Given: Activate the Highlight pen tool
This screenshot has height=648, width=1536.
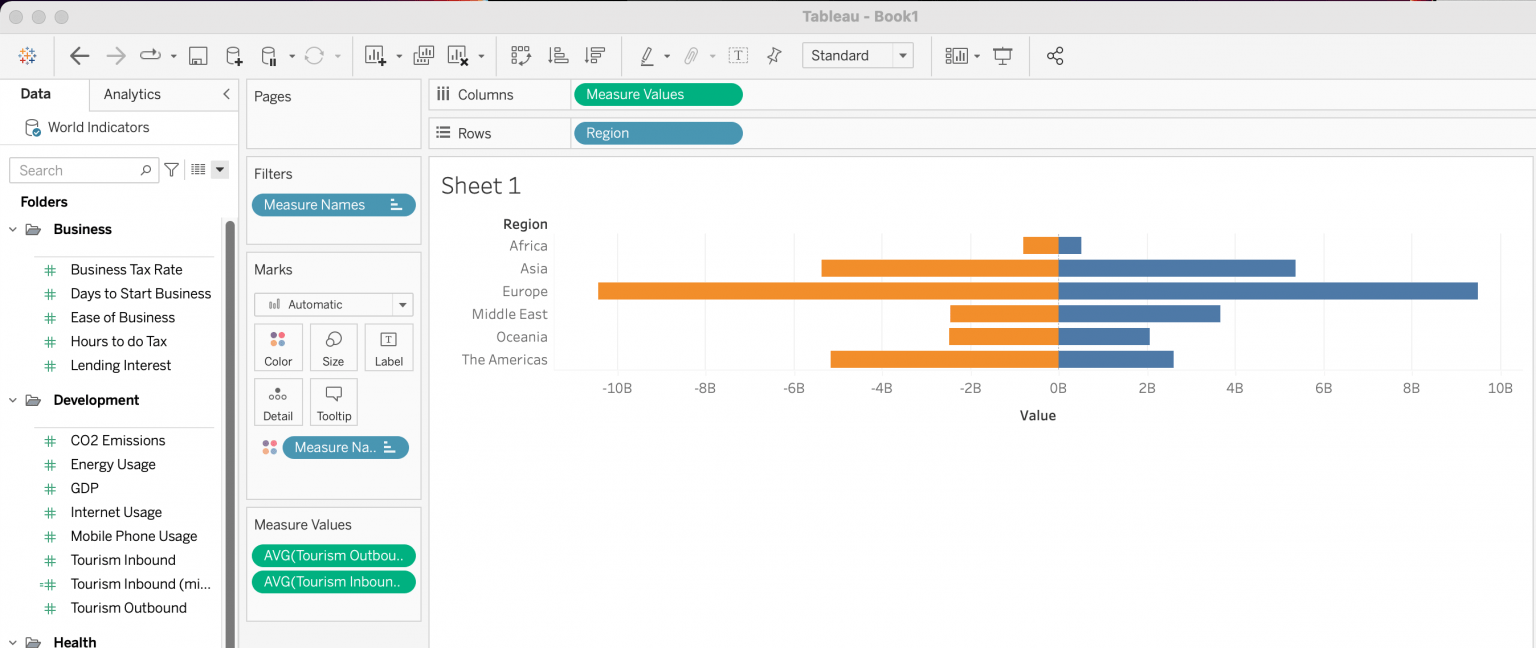Looking at the screenshot, I should pyautogui.click(x=647, y=55).
